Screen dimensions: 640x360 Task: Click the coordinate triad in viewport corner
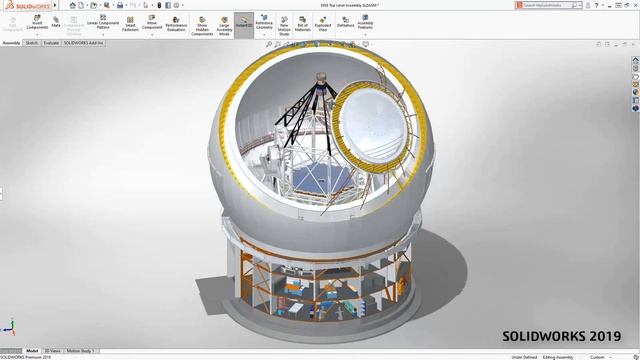click(9, 327)
